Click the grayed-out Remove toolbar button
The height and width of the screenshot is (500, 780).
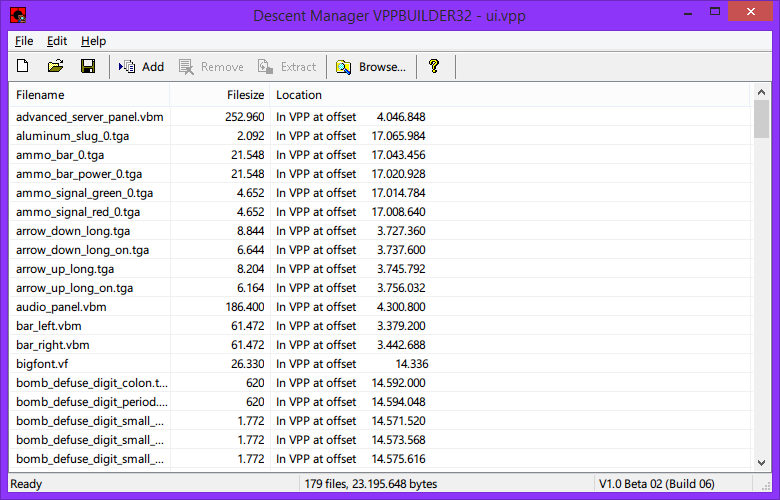click(211, 67)
